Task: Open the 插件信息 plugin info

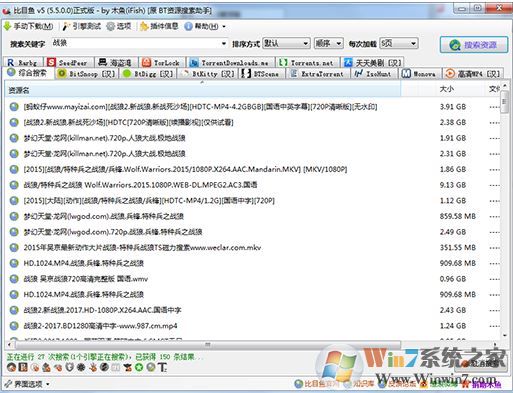Action: coord(159,26)
